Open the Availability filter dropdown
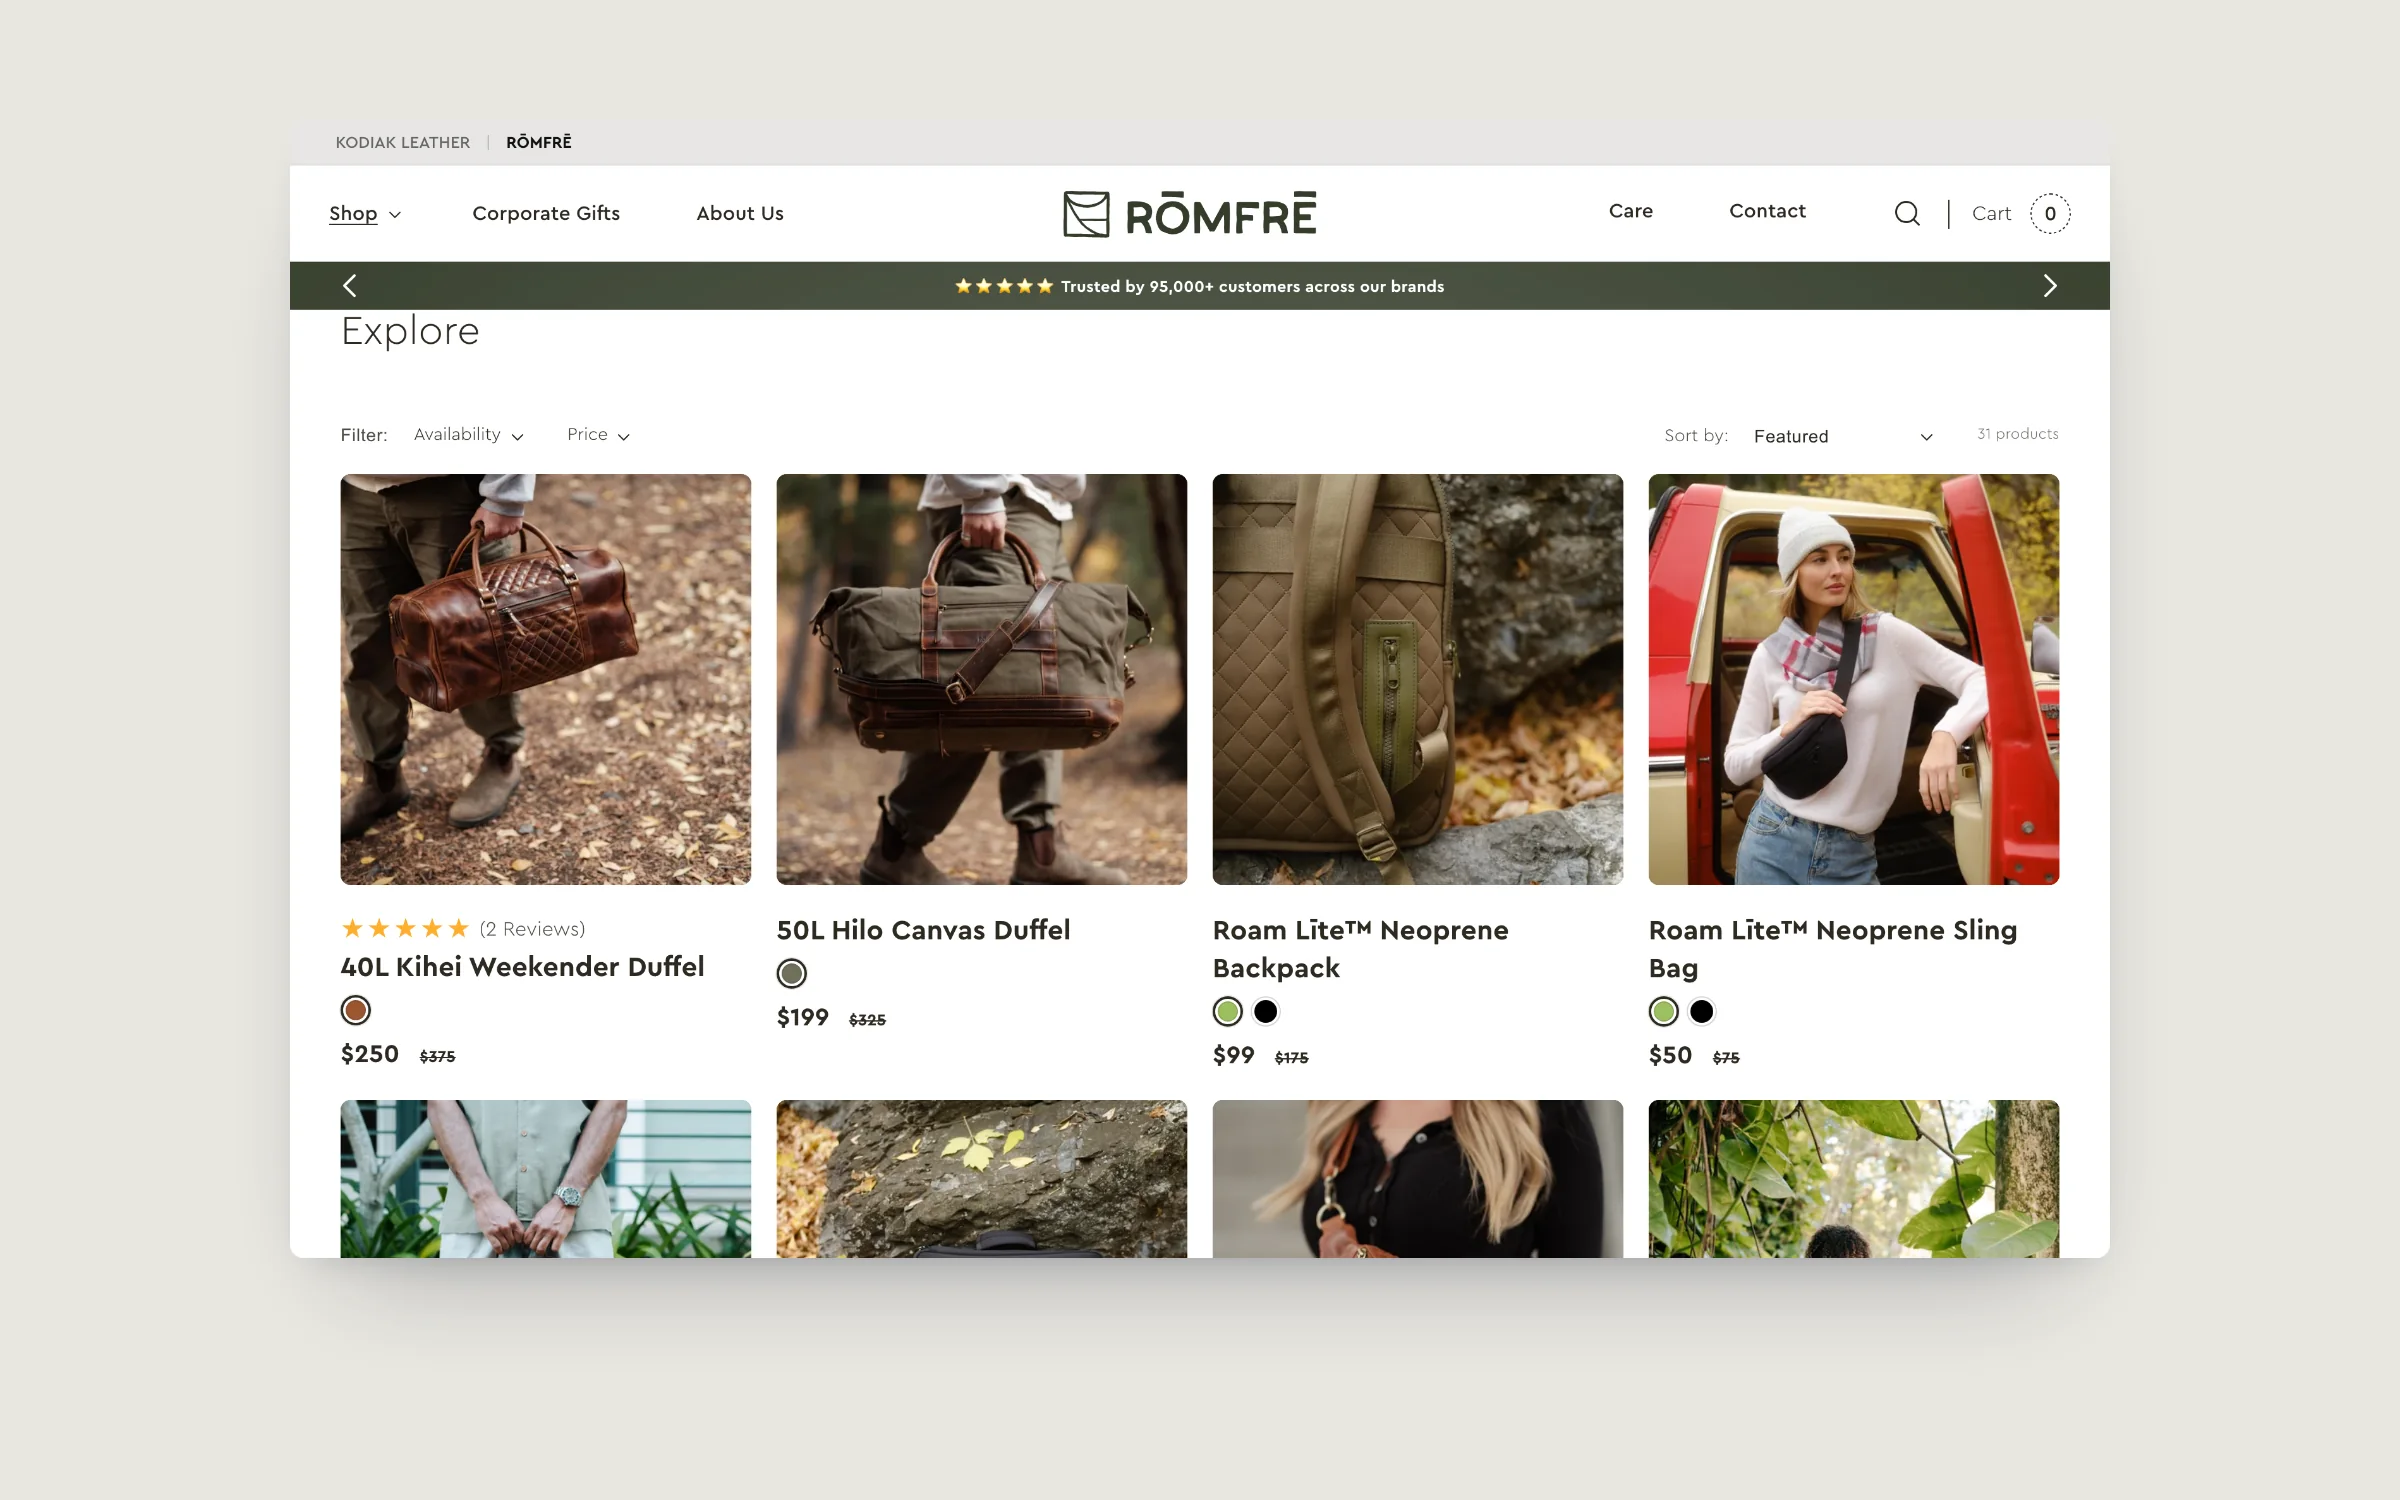Viewport: 2400px width, 1500px height. pos(468,434)
